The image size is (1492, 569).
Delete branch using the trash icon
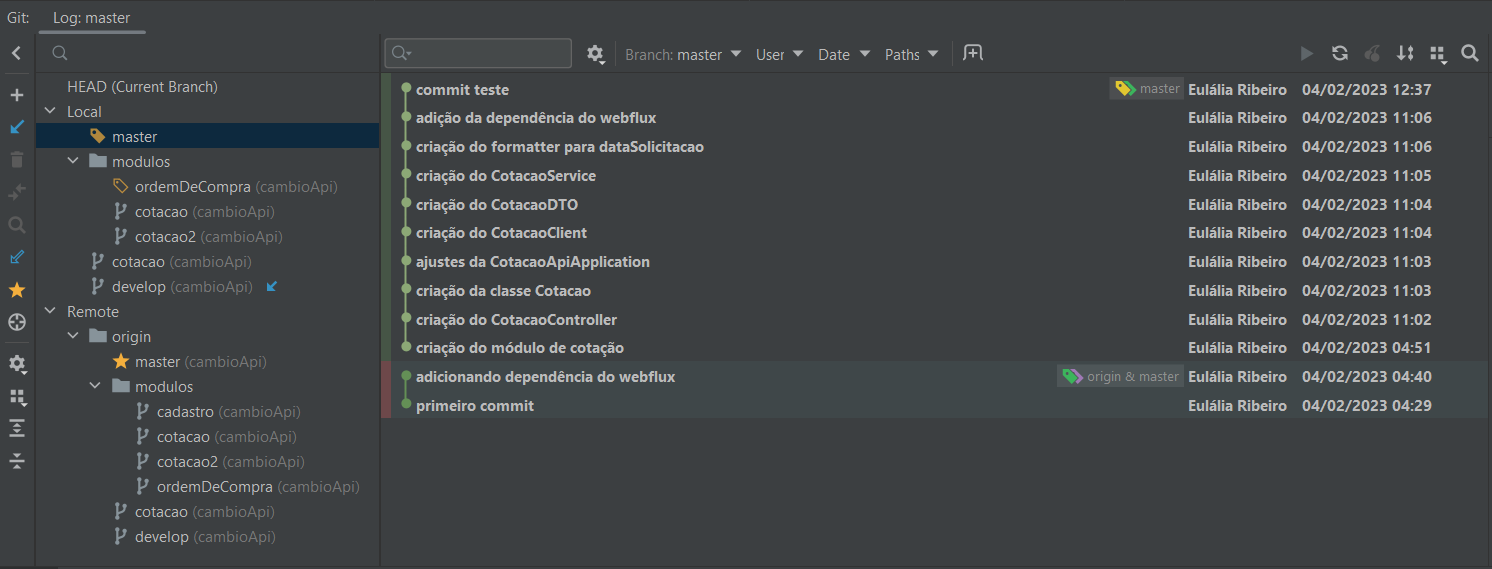(x=16, y=159)
